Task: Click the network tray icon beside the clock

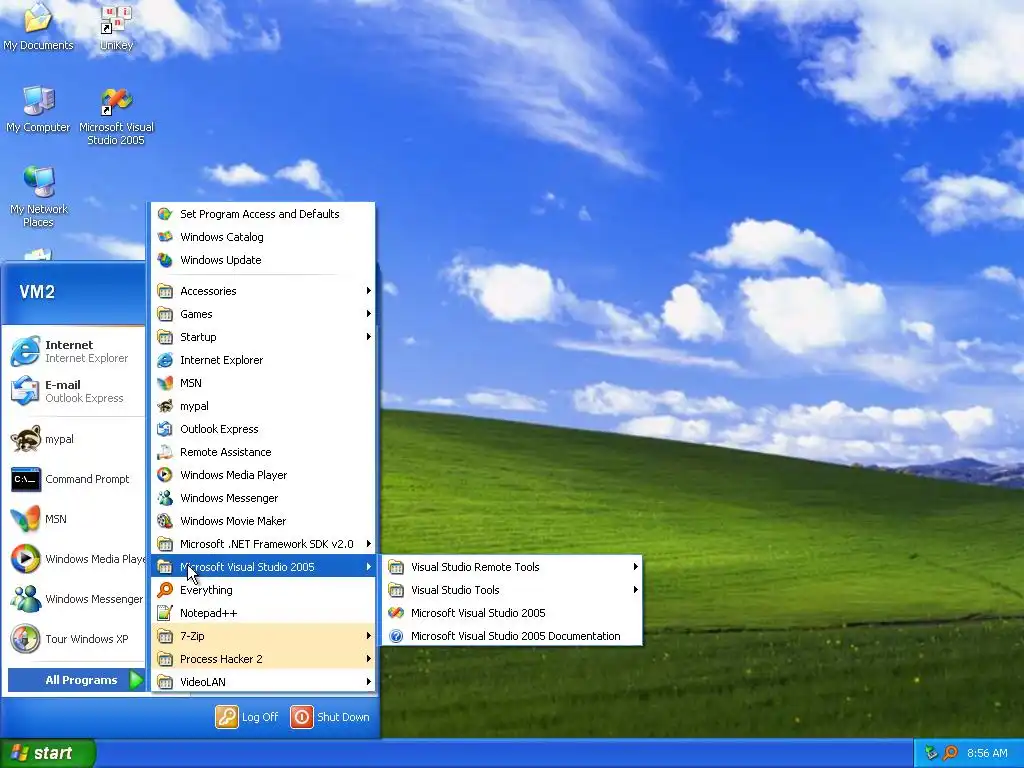Action: 931,753
